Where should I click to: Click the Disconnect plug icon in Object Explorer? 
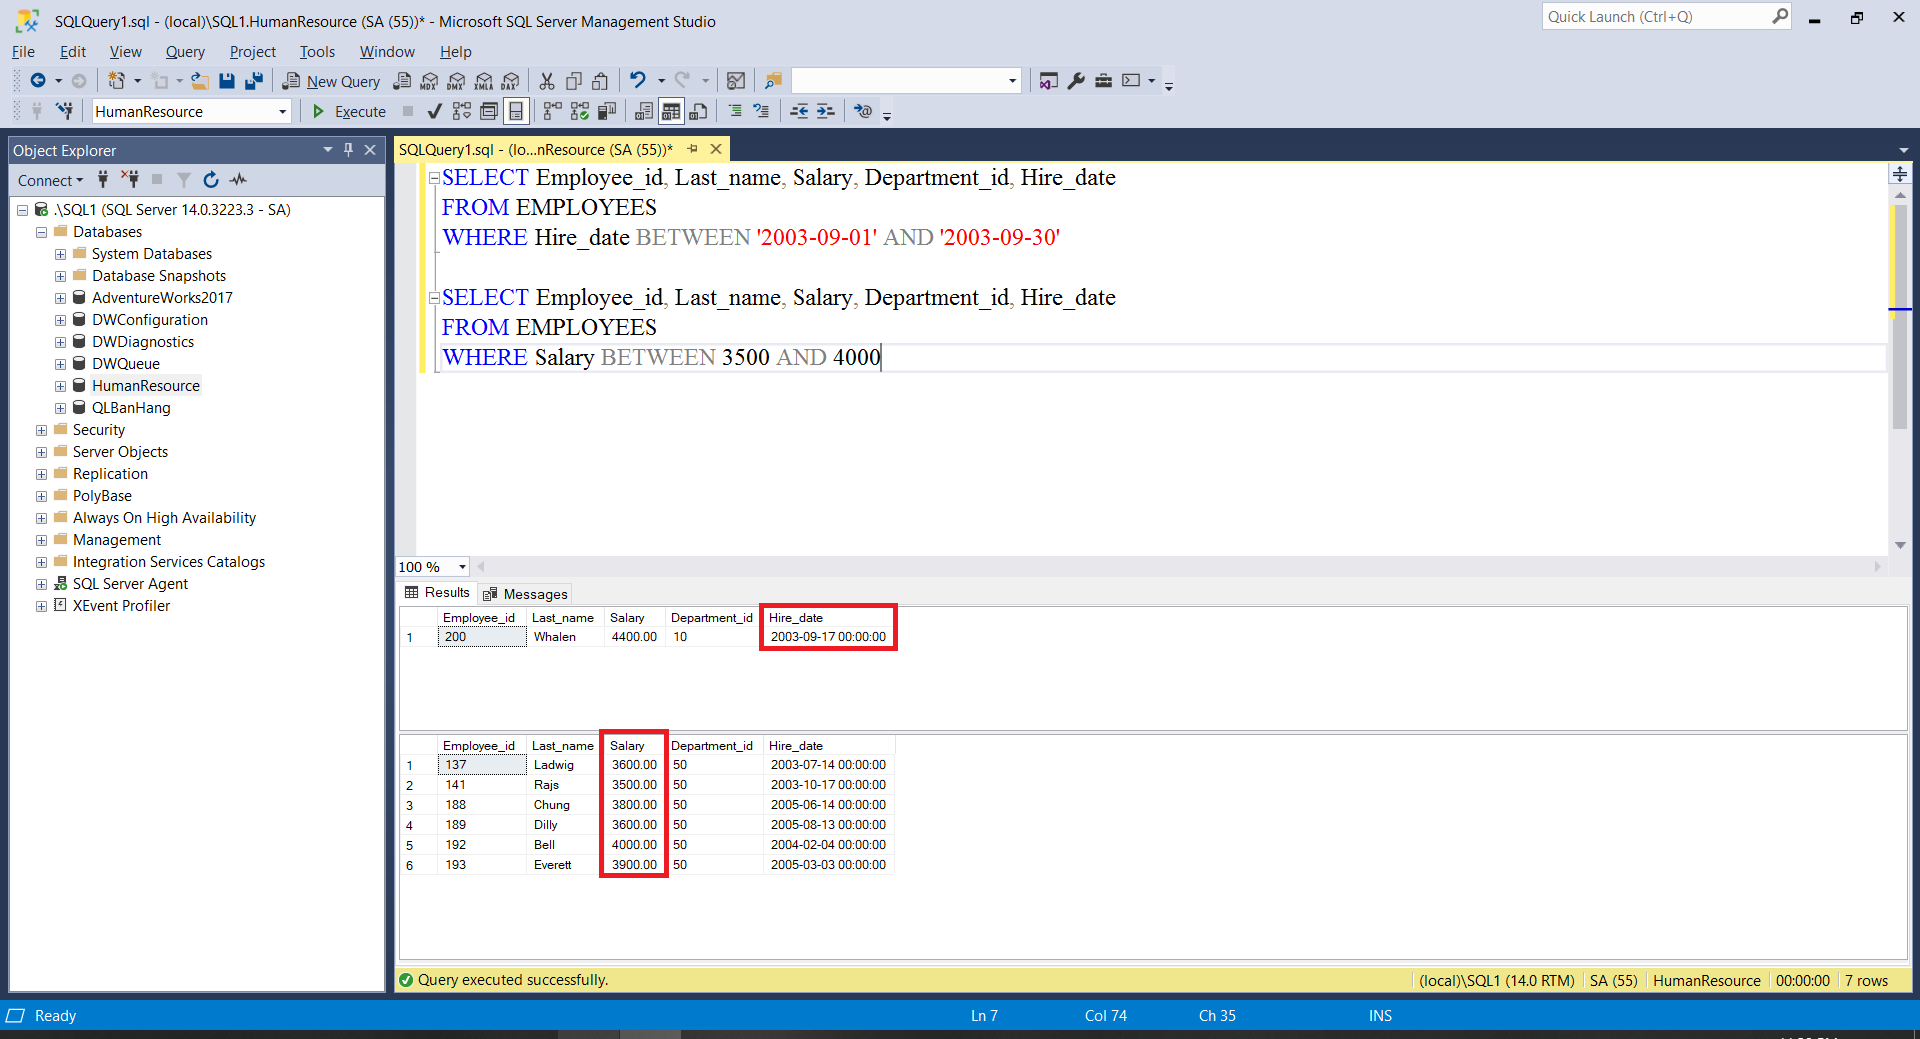tap(130, 180)
